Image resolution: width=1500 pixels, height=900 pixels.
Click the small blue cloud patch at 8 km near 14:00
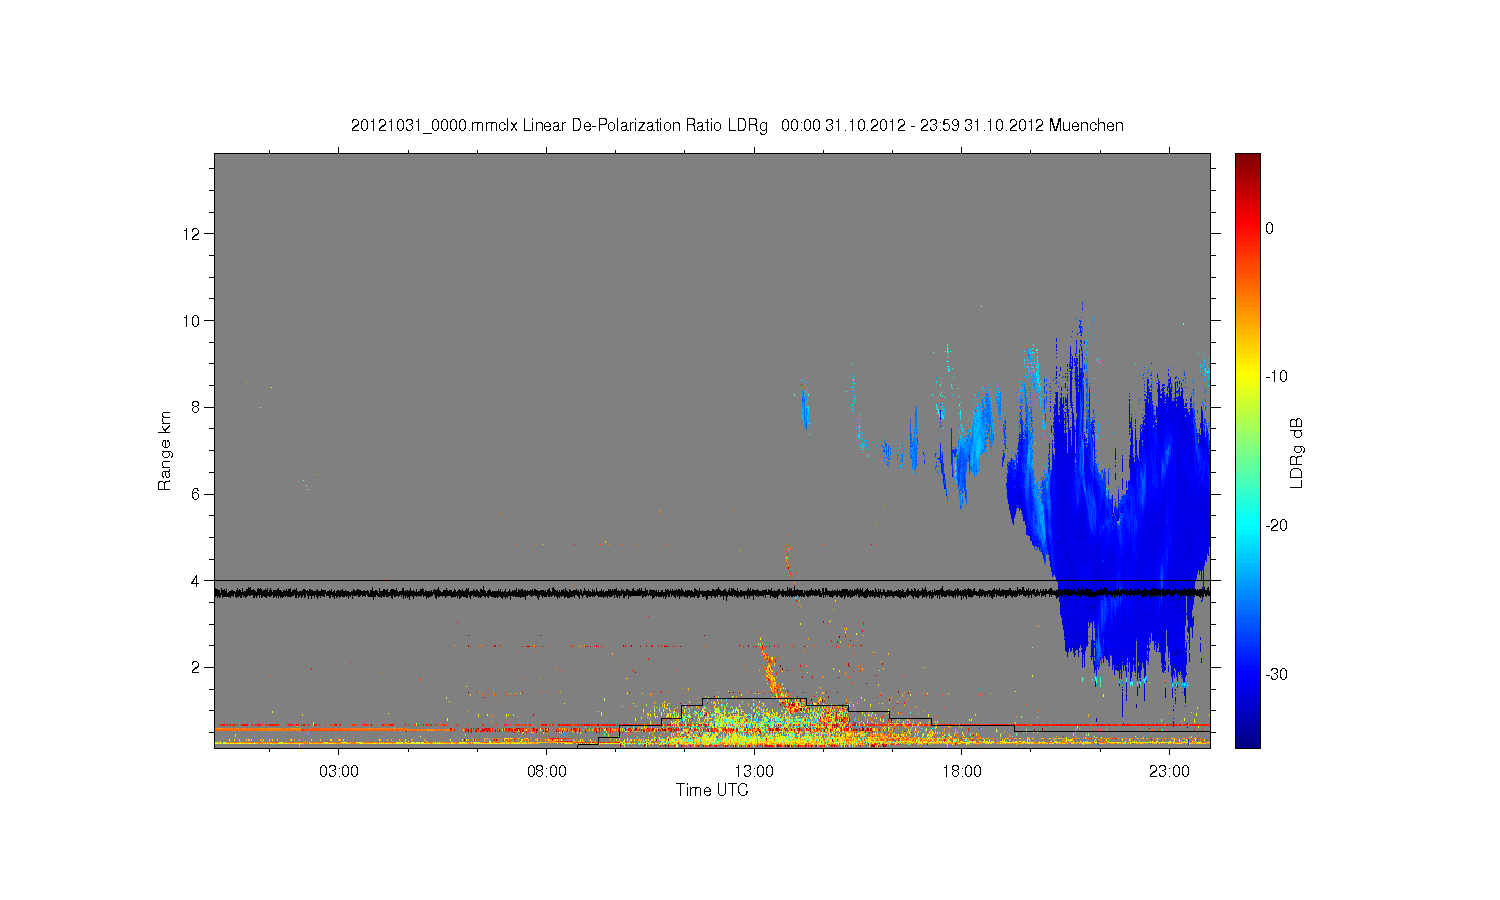805,408
